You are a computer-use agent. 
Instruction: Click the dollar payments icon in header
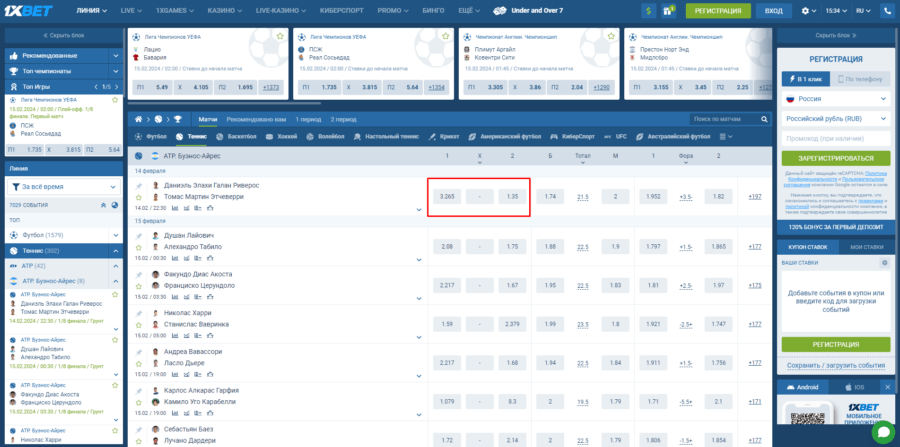649,11
